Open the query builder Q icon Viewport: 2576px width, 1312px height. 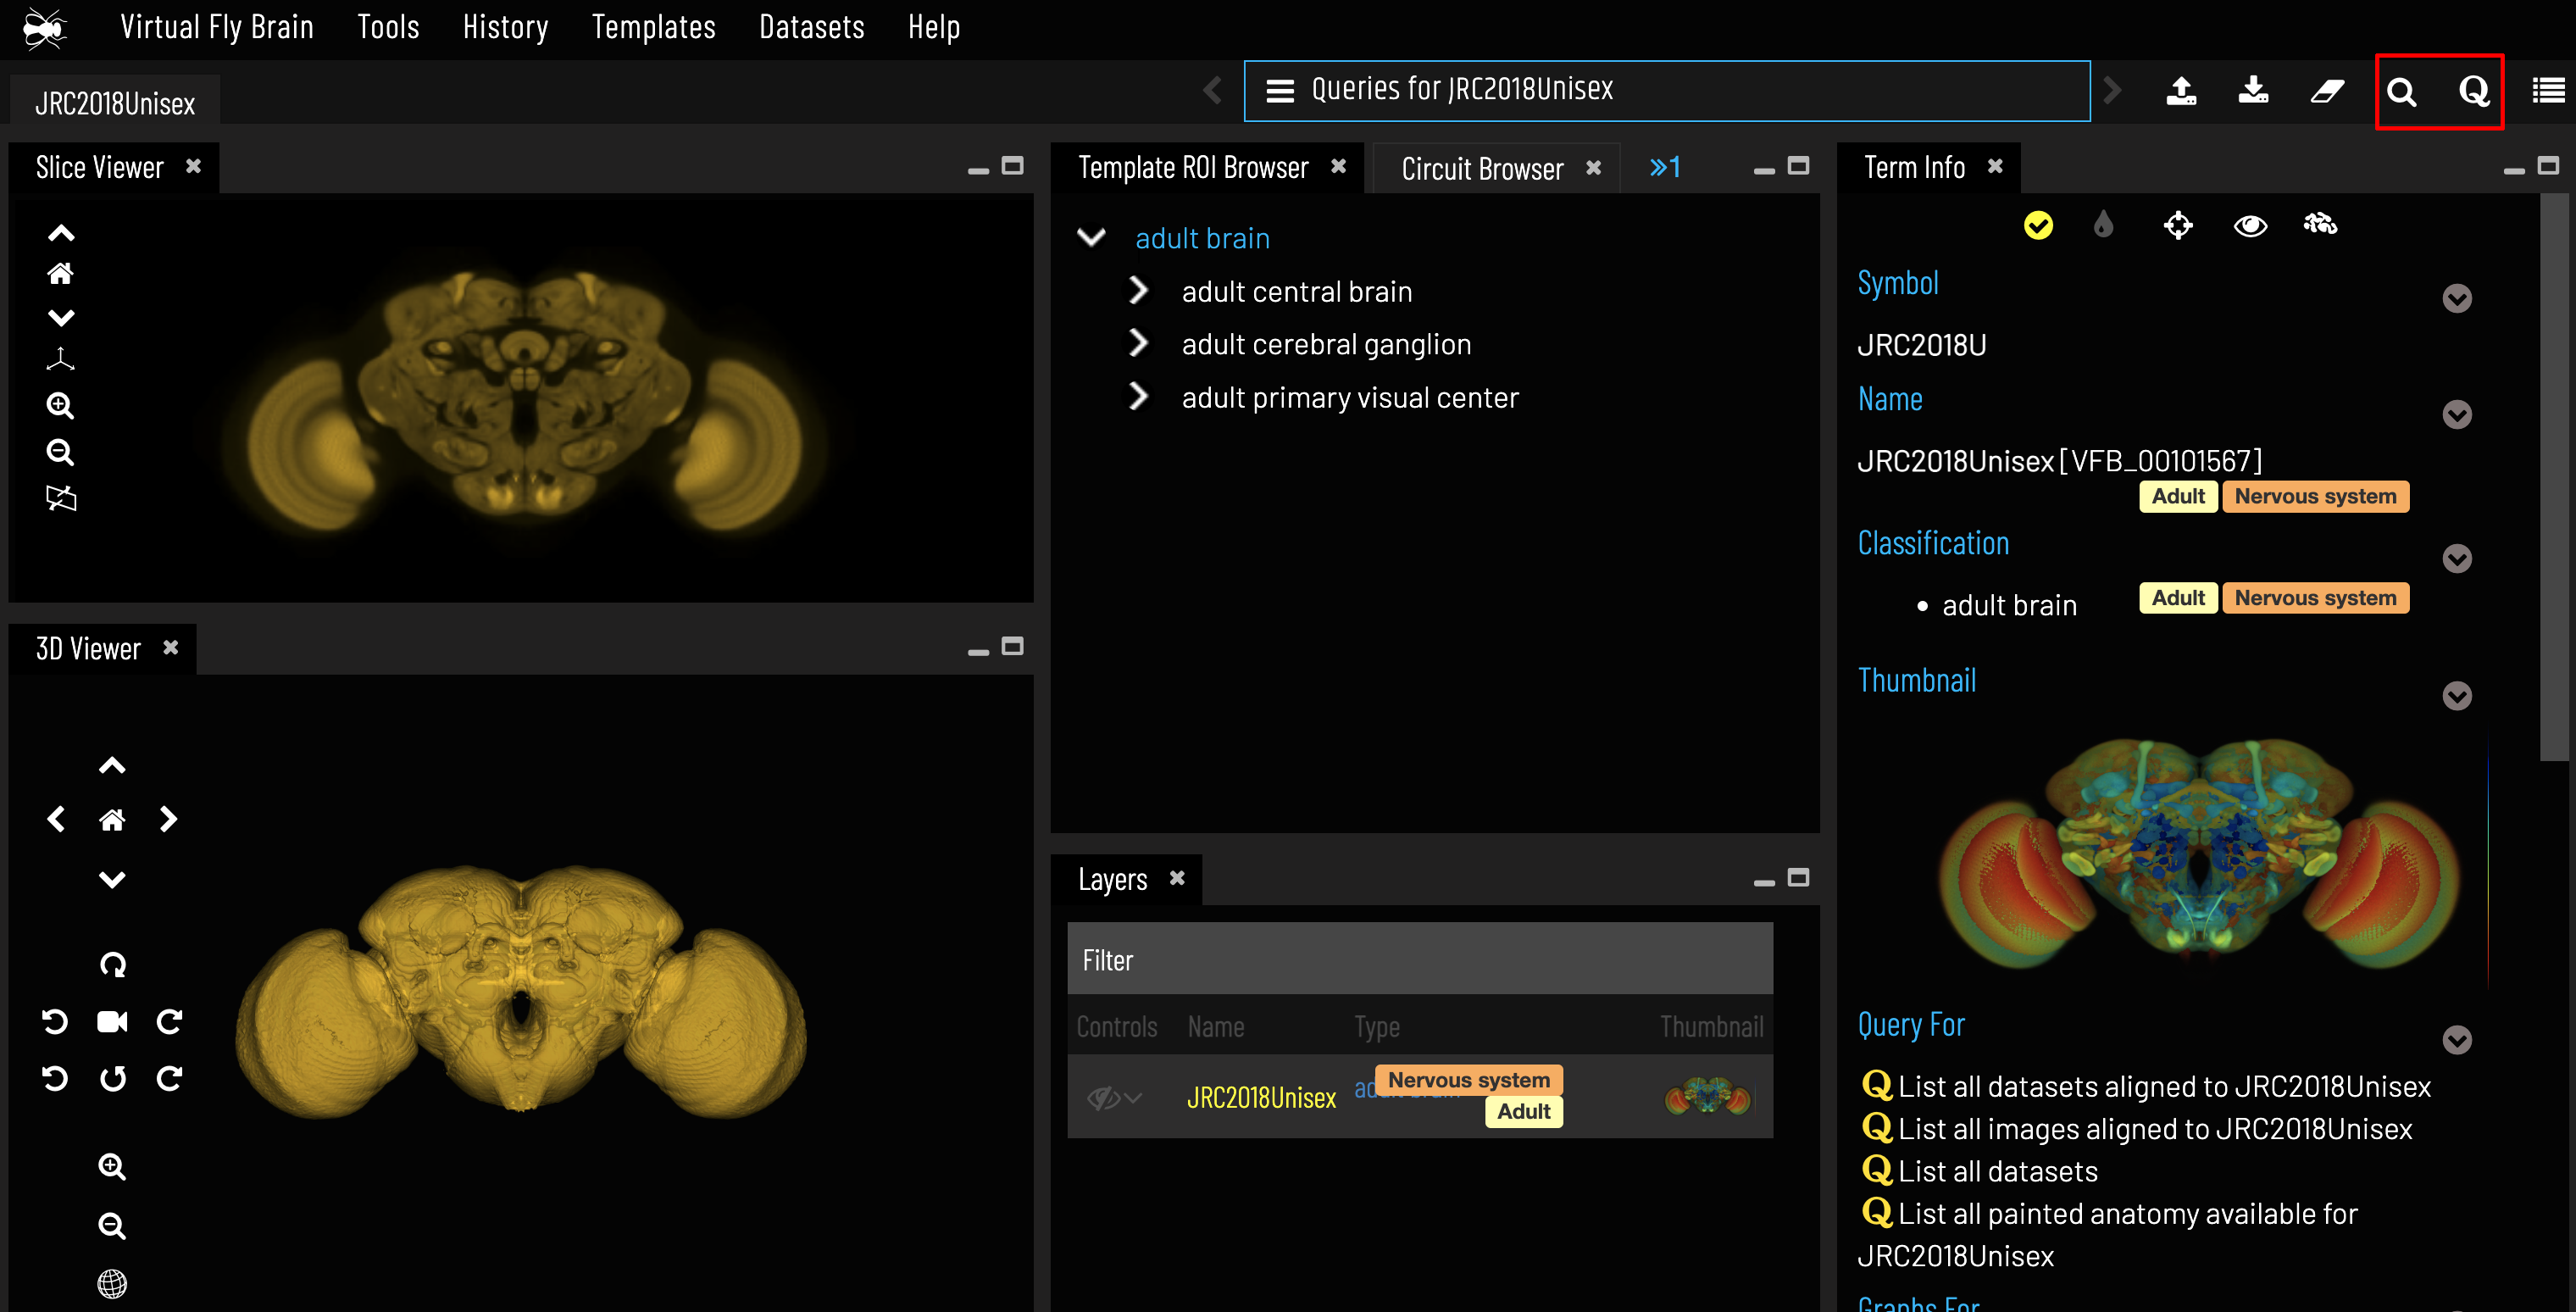click(x=2474, y=92)
